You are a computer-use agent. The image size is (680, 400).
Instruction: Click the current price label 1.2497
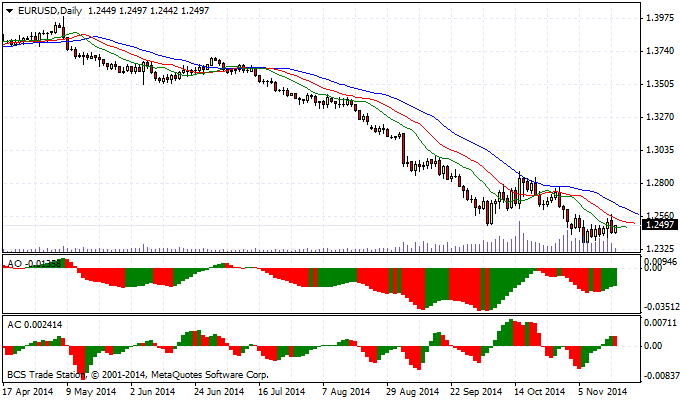[659, 225]
